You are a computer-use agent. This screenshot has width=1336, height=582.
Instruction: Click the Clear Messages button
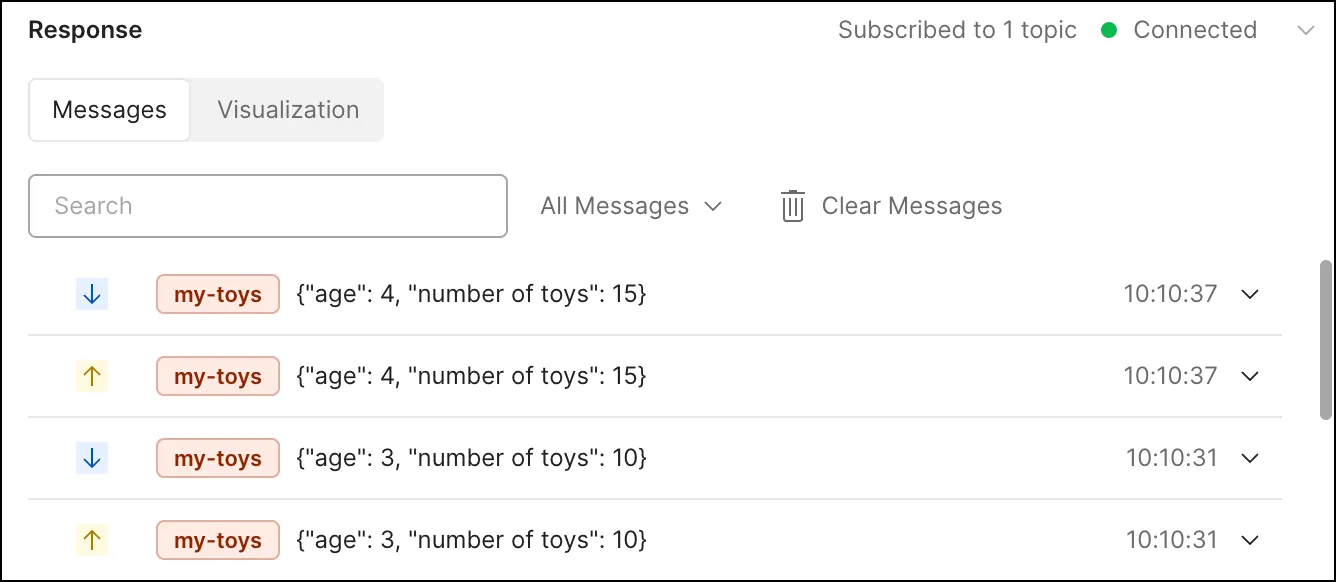click(891, 206)
